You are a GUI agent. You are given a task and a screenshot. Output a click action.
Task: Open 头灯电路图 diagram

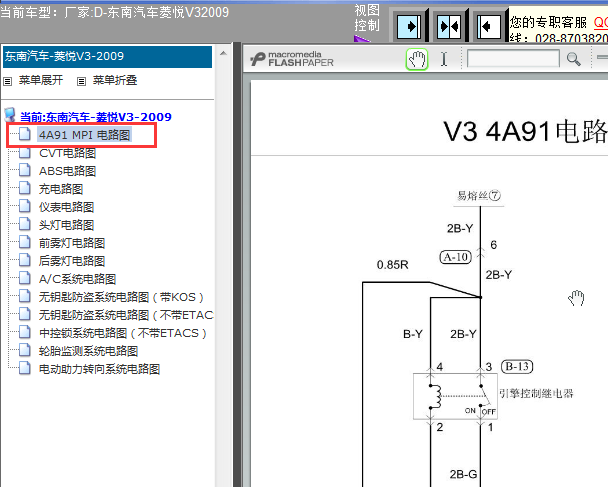point(66,225)
